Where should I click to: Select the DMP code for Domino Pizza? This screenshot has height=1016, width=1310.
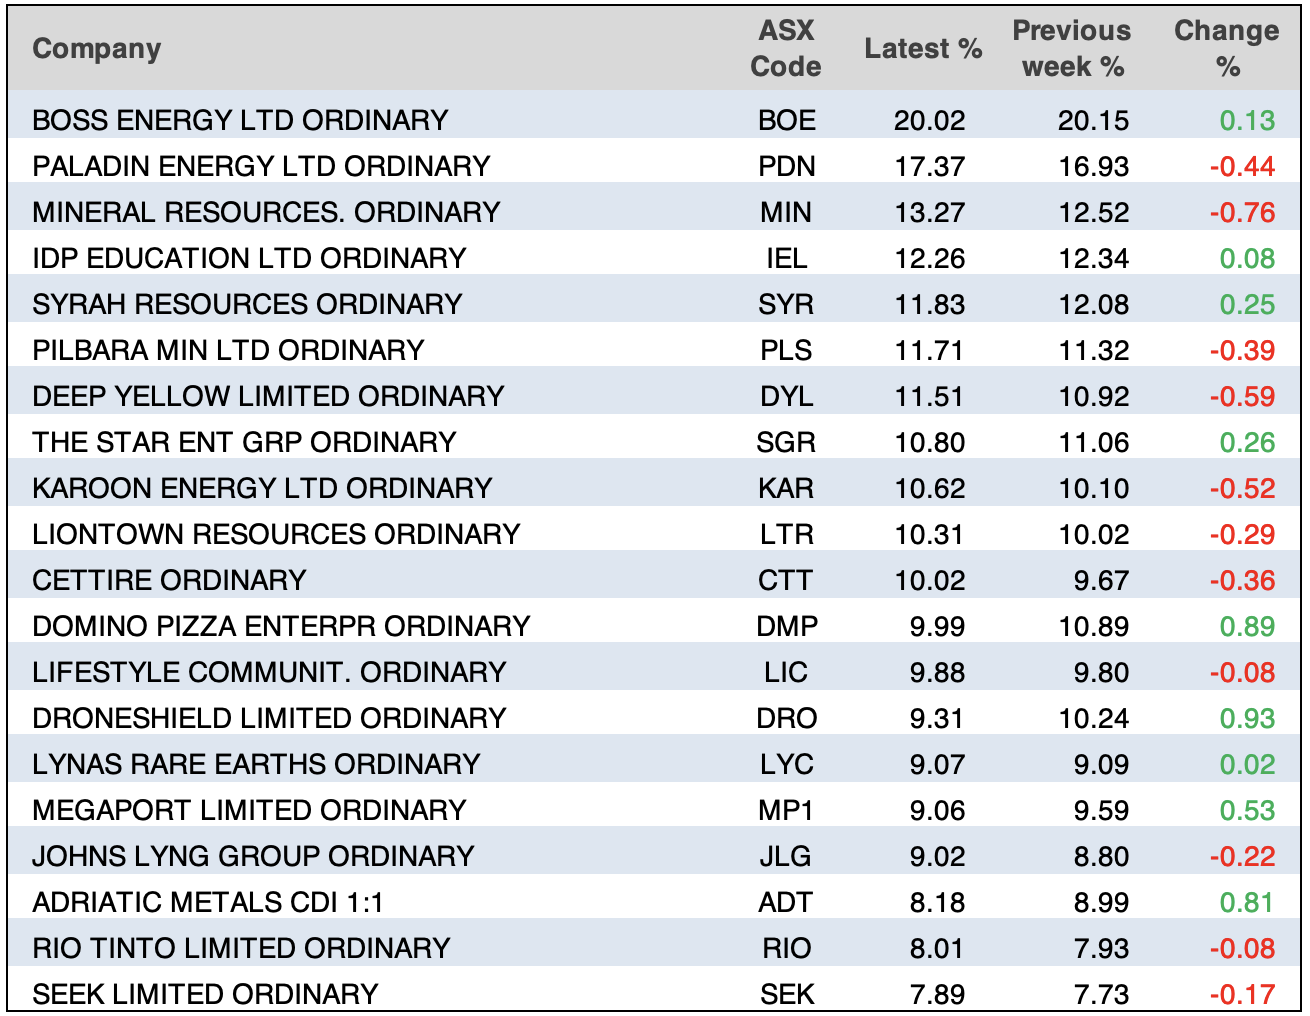tap(786, 626)
